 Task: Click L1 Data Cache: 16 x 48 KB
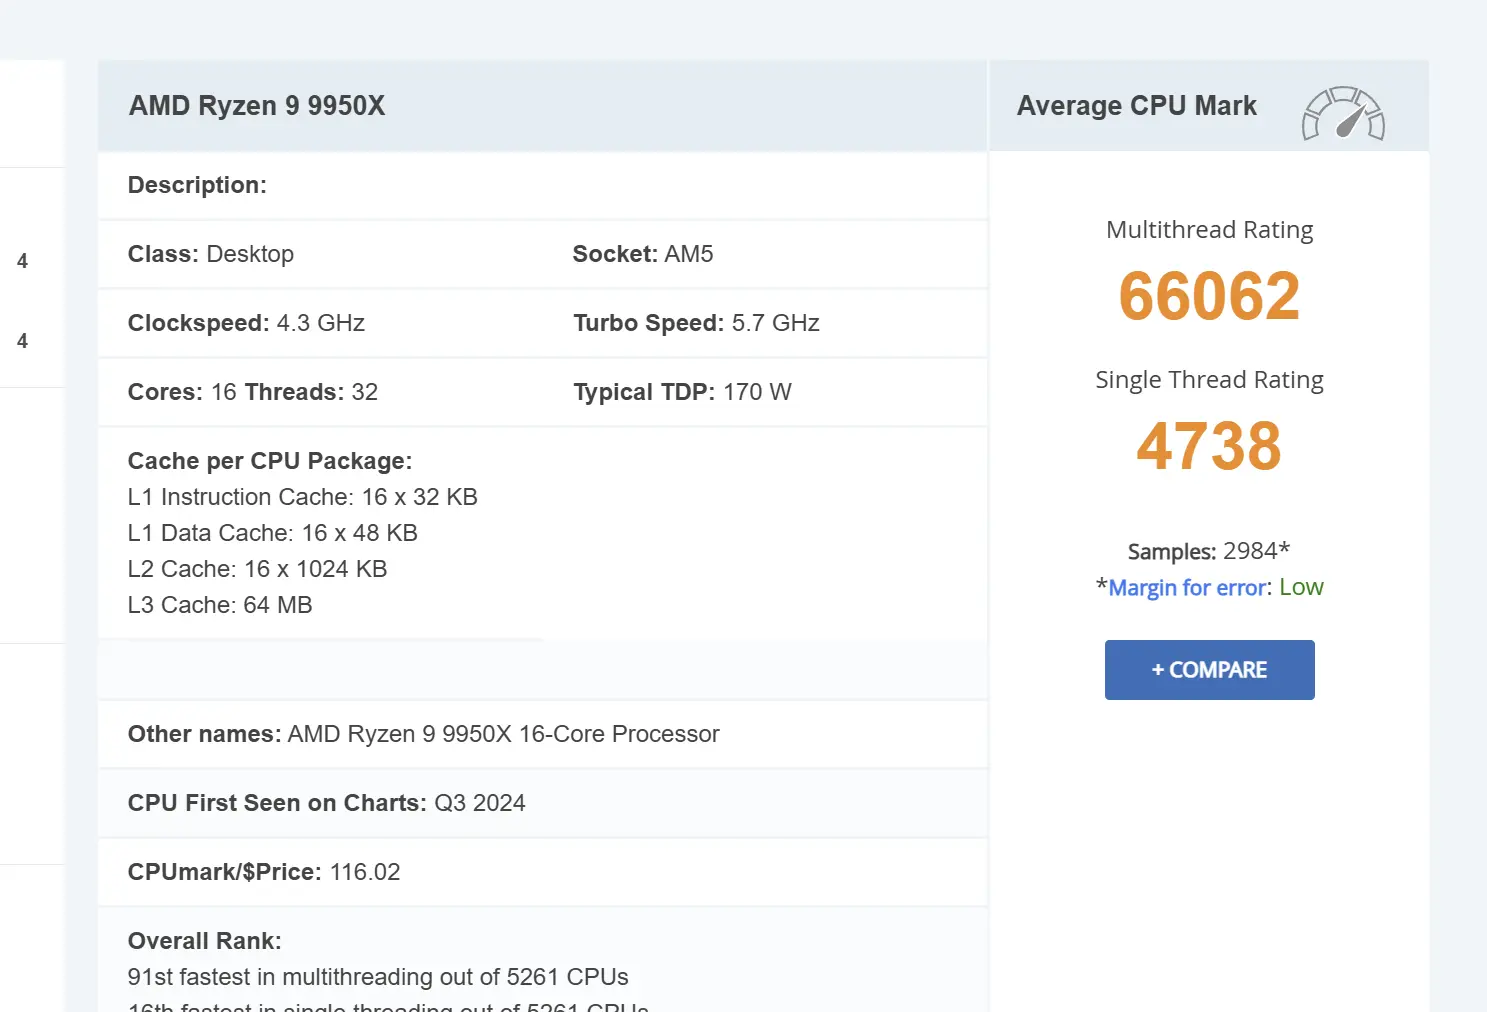[273, 533]
